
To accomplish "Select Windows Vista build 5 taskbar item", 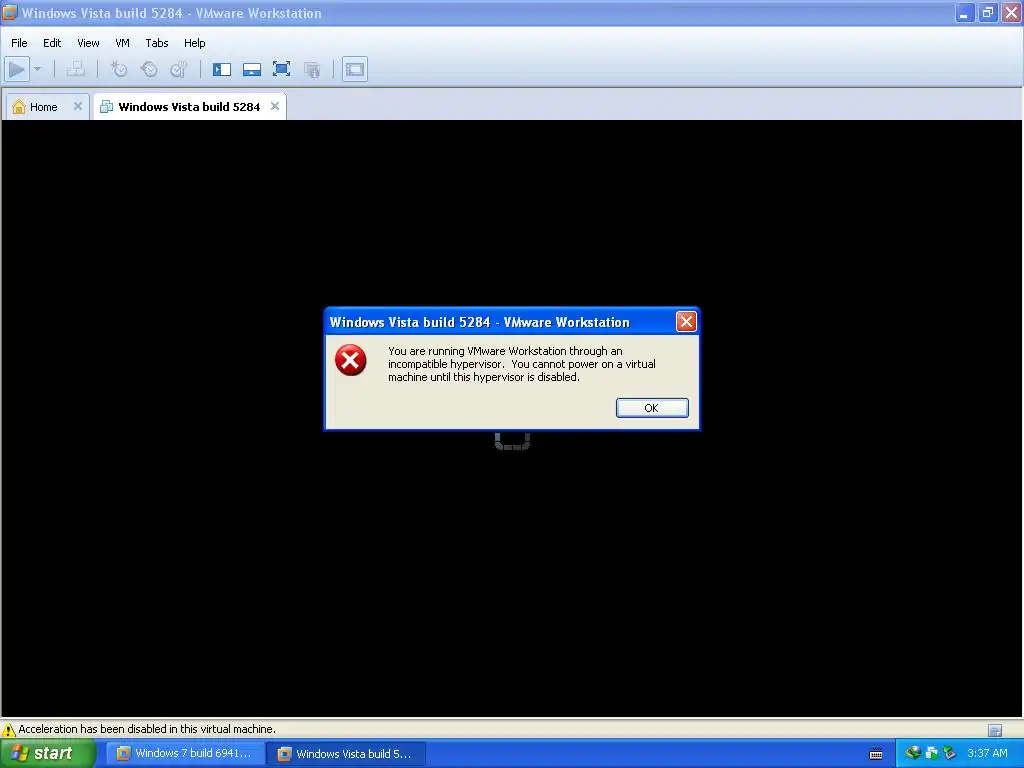I will 345,754.
